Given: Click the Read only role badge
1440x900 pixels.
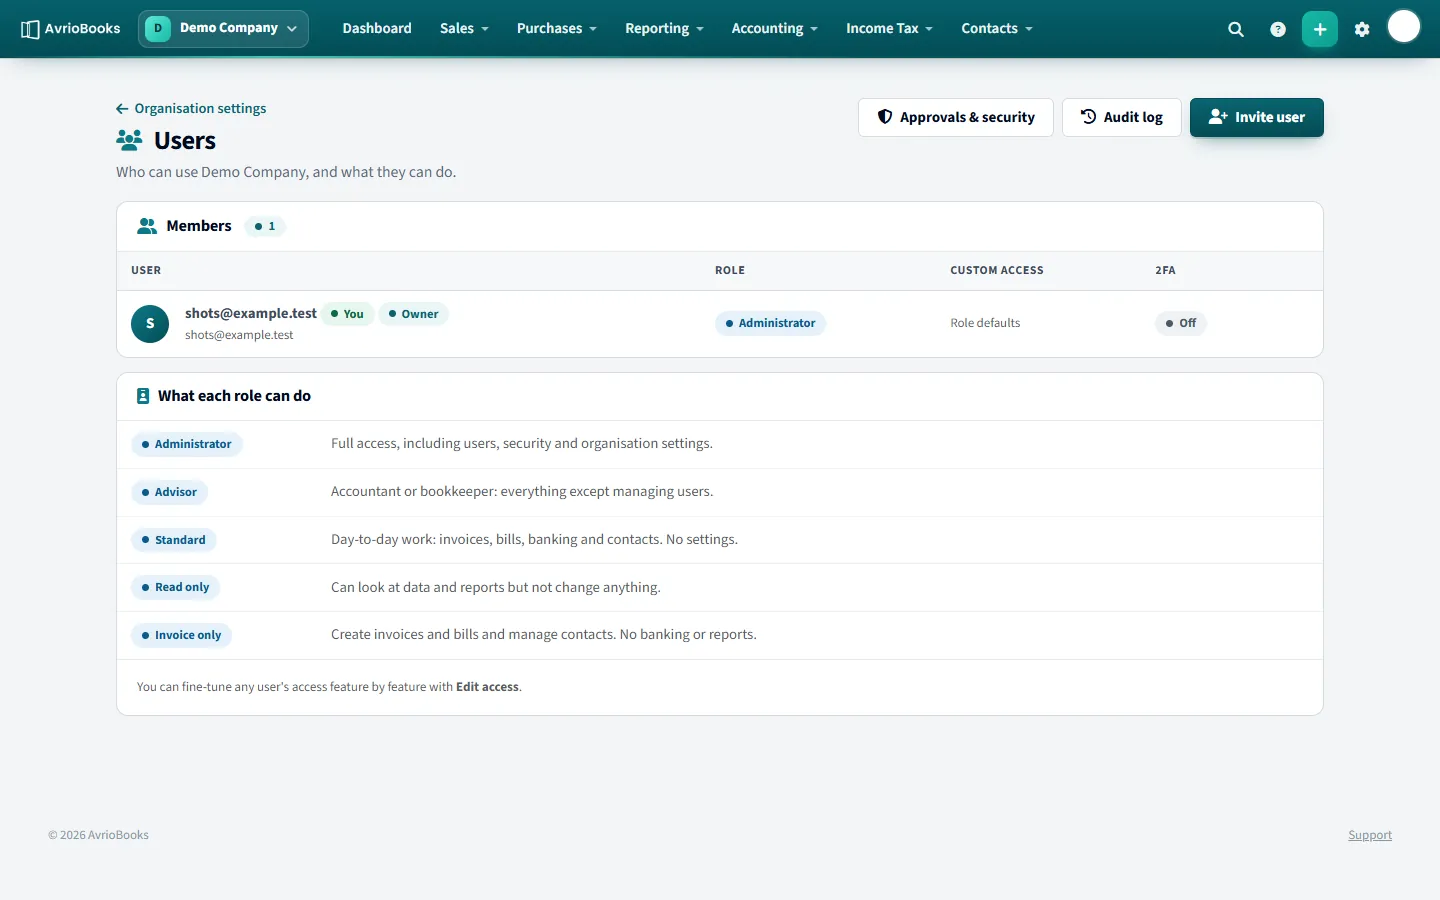Looking at the screenshot, I should pos(176,587).
